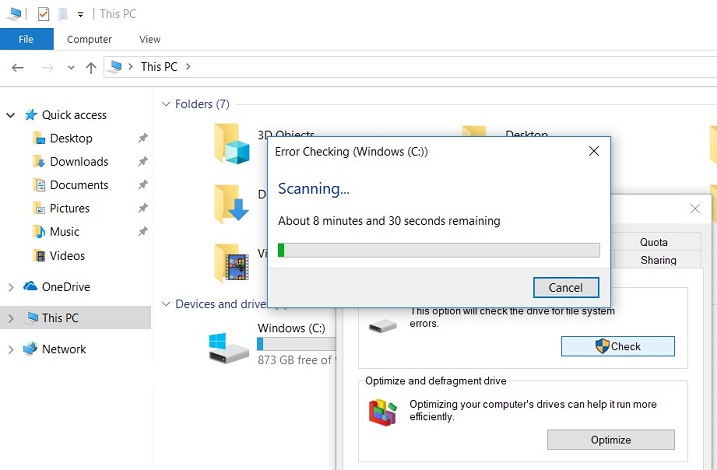
Task: Open recent locations dropdown arrow
Action: coord(71,68)
